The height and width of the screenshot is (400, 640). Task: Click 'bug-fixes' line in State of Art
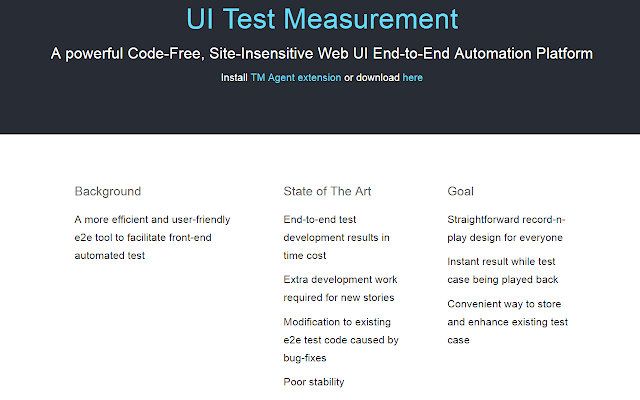pyautogui.click(x=305, y=358)
